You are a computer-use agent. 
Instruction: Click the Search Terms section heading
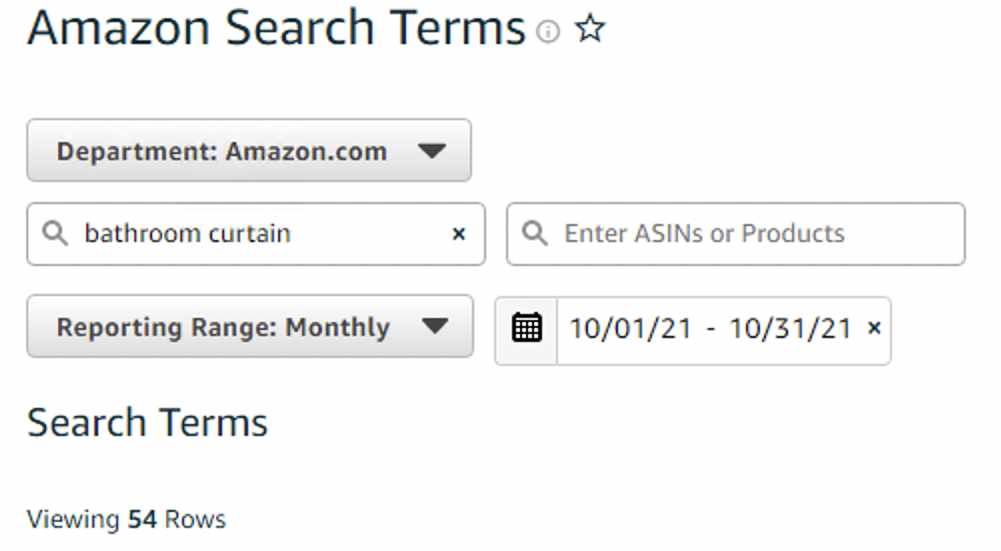click(147, 423)
